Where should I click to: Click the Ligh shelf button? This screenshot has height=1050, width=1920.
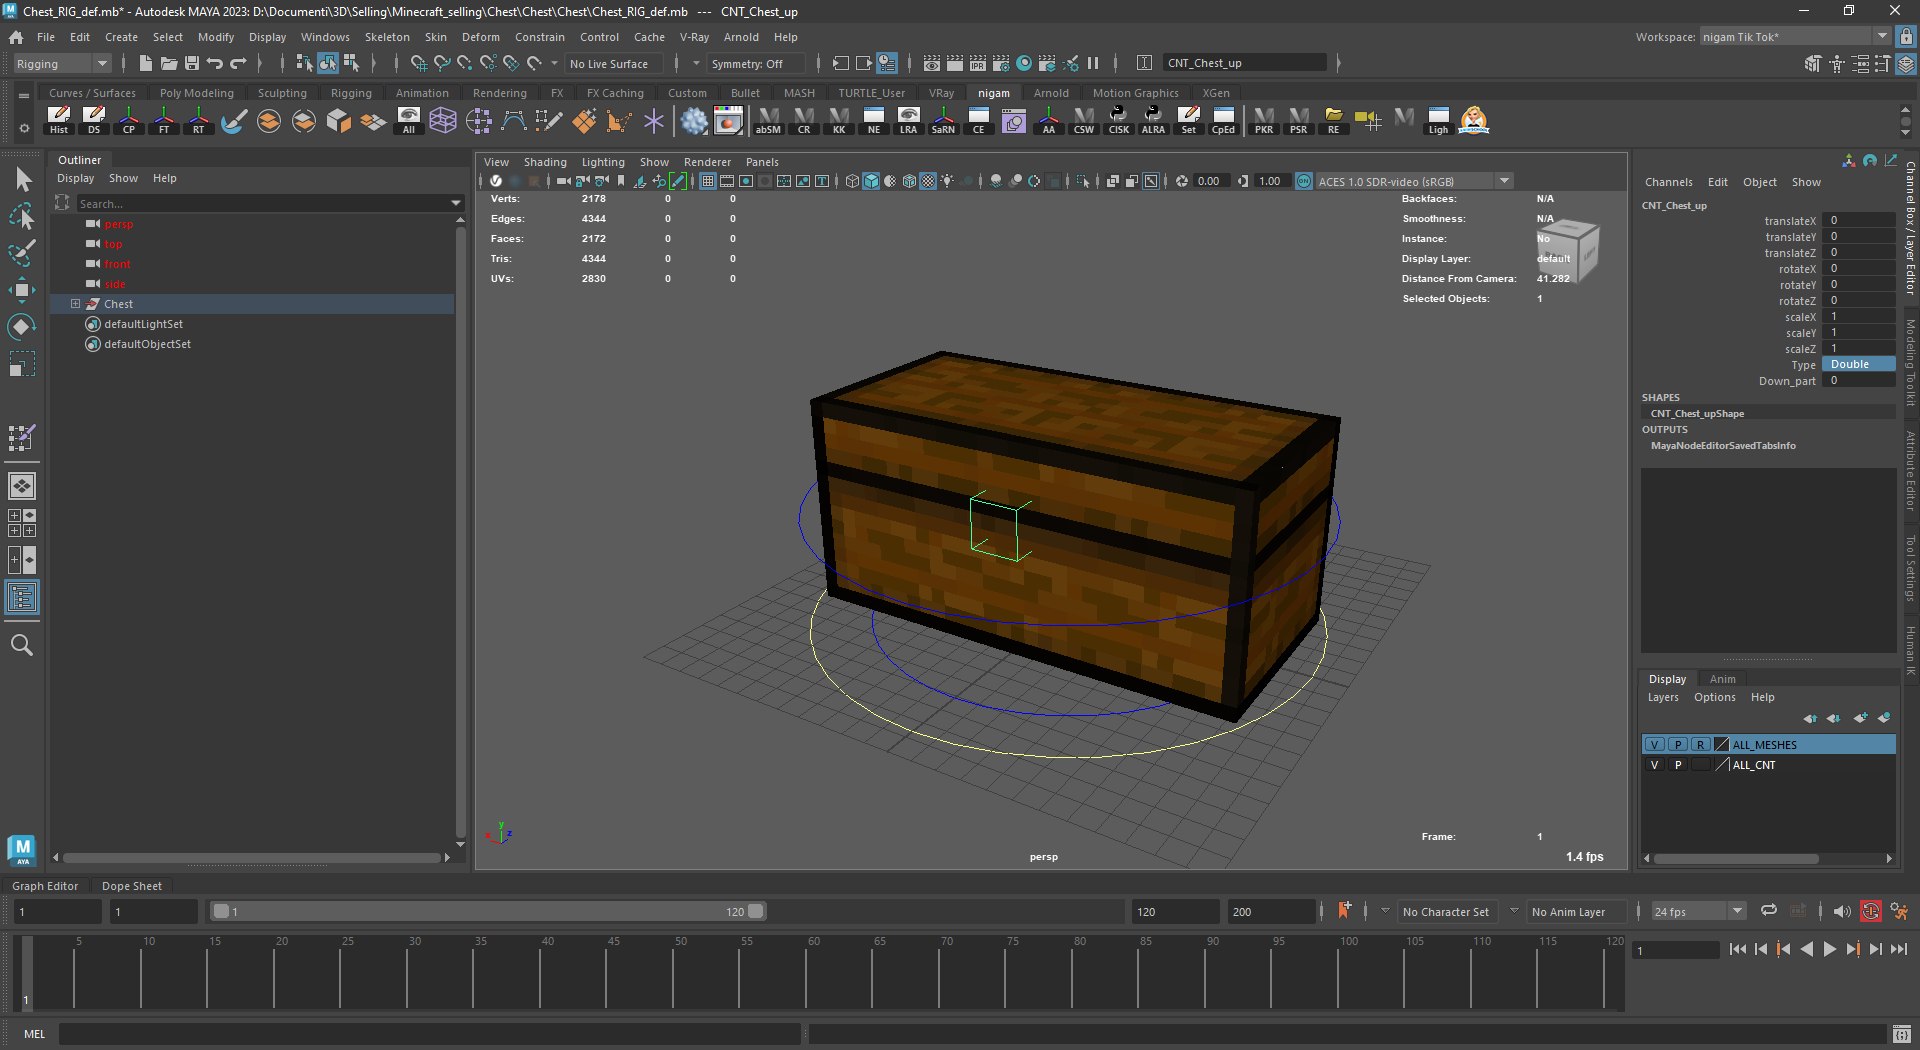coord(1438,121)
